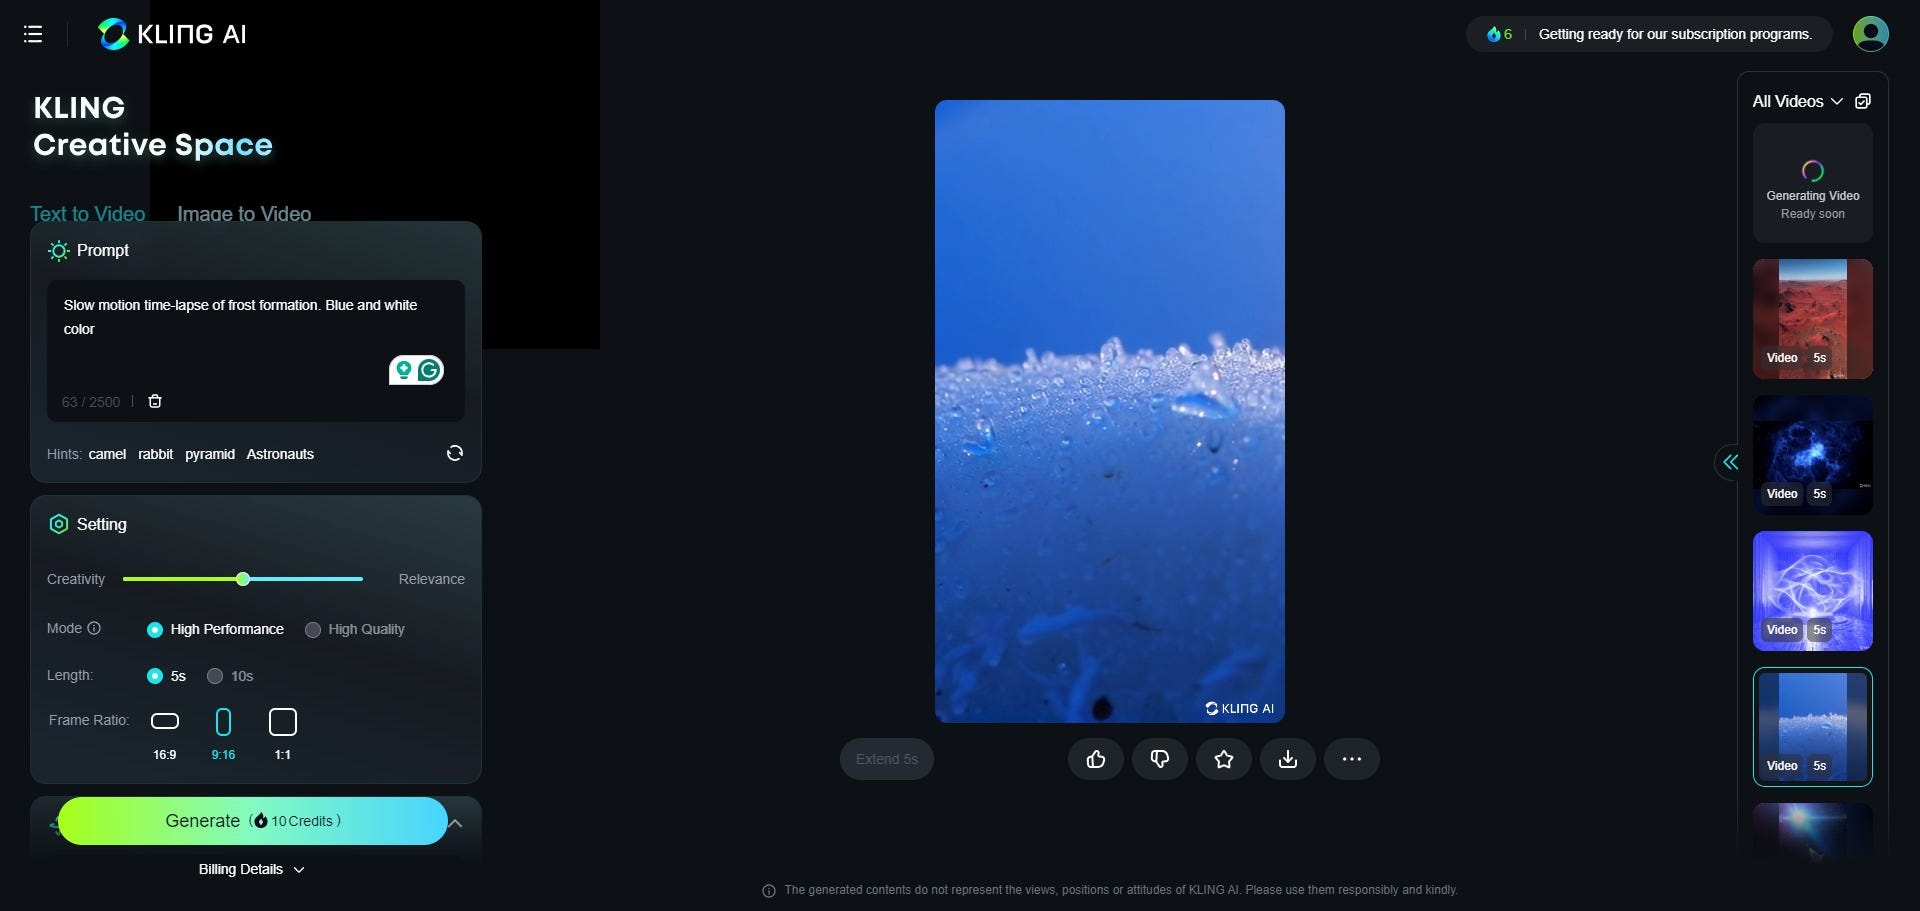Open the user profile avatar
The width and height of the screenshot is (1920, 911).
(x=1870, y=34)
